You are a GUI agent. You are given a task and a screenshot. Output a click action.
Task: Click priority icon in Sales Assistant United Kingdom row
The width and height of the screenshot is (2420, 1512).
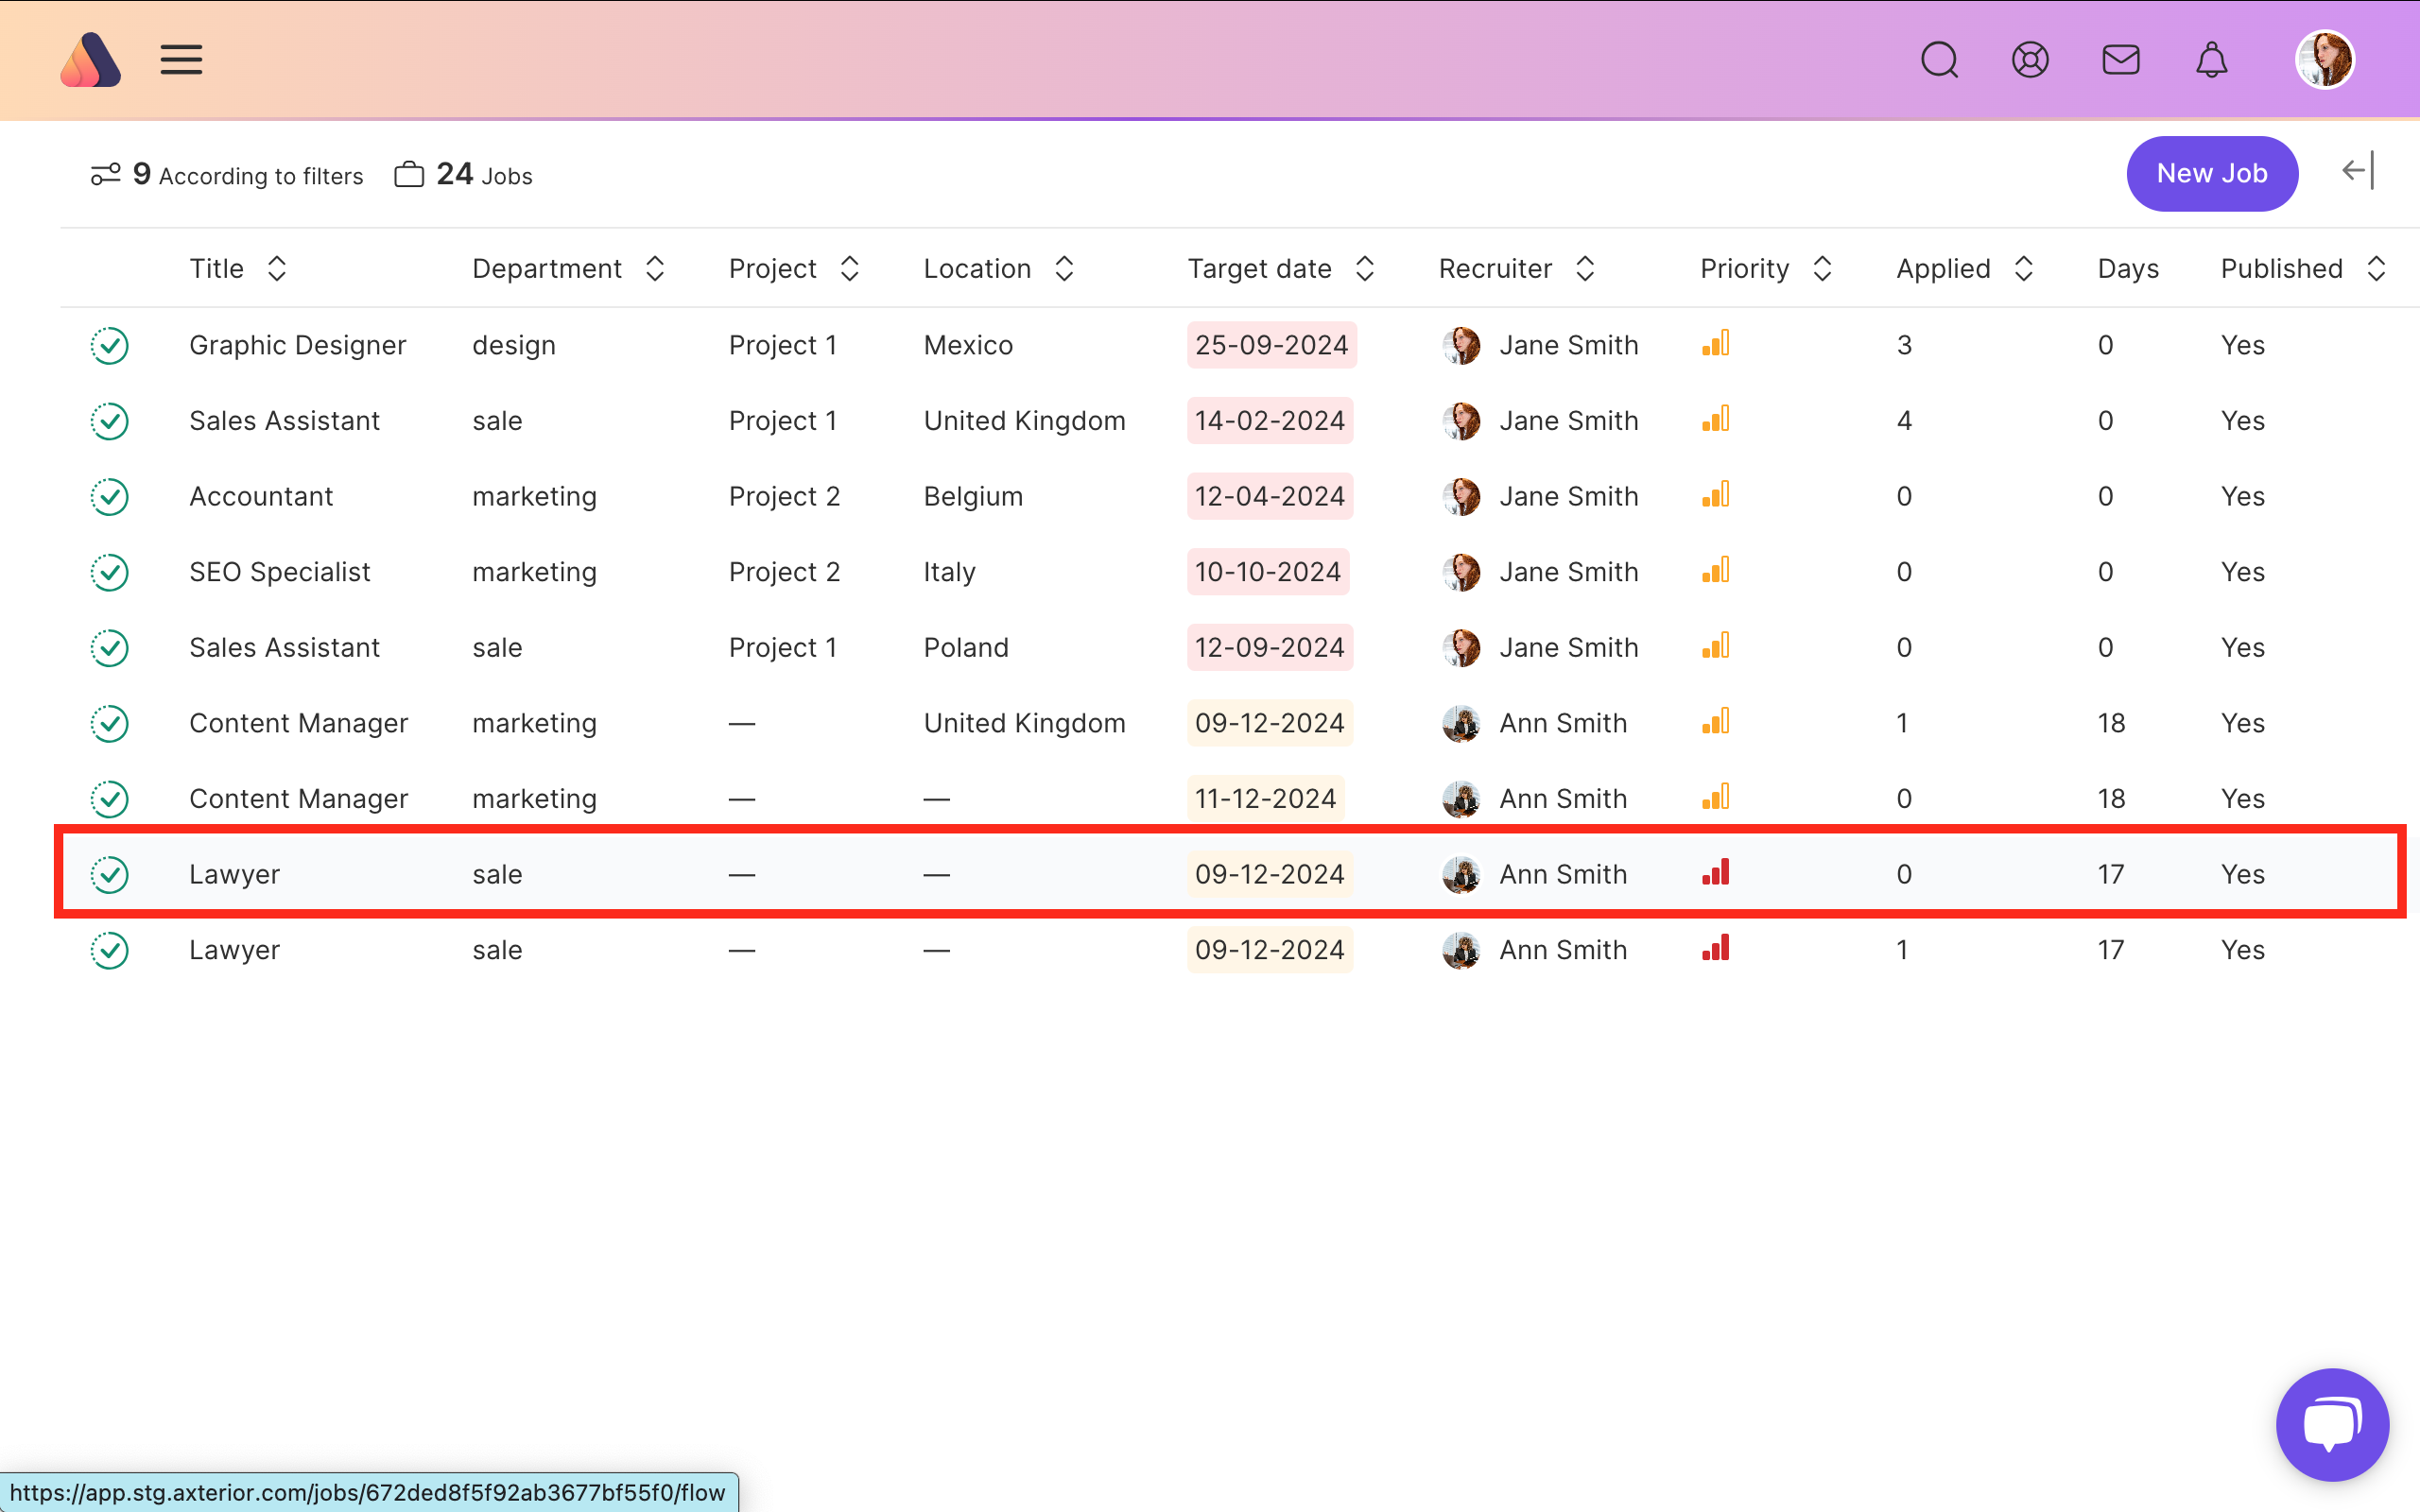click(x=1715, y=419)
